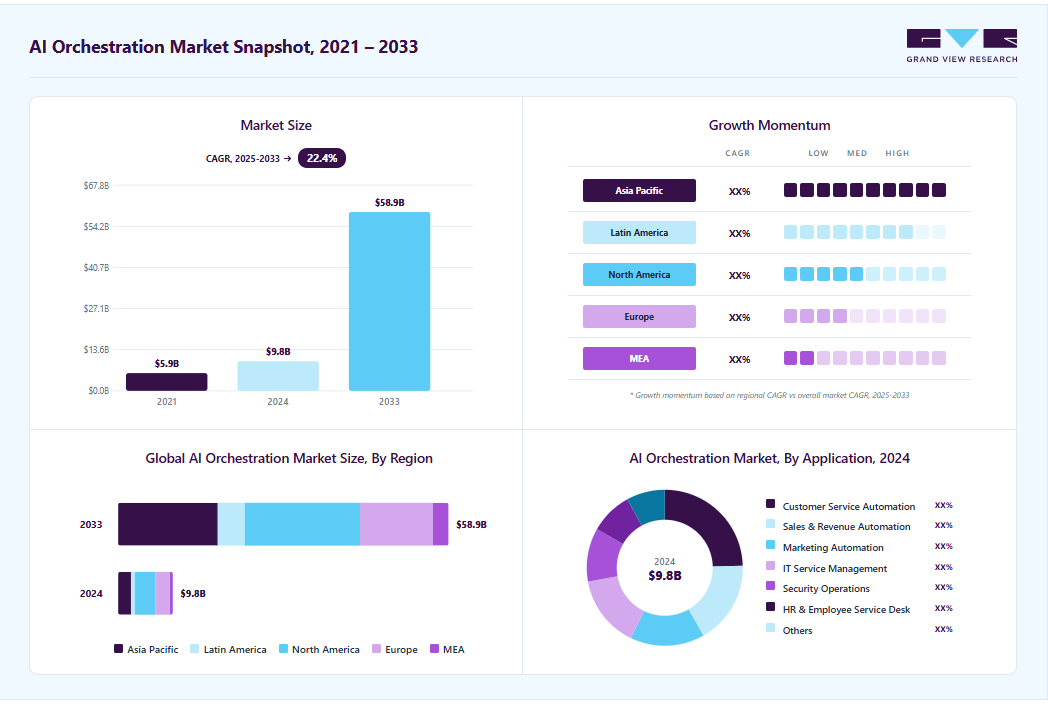
Task: Click the MED column header
Action: [857, 153]
